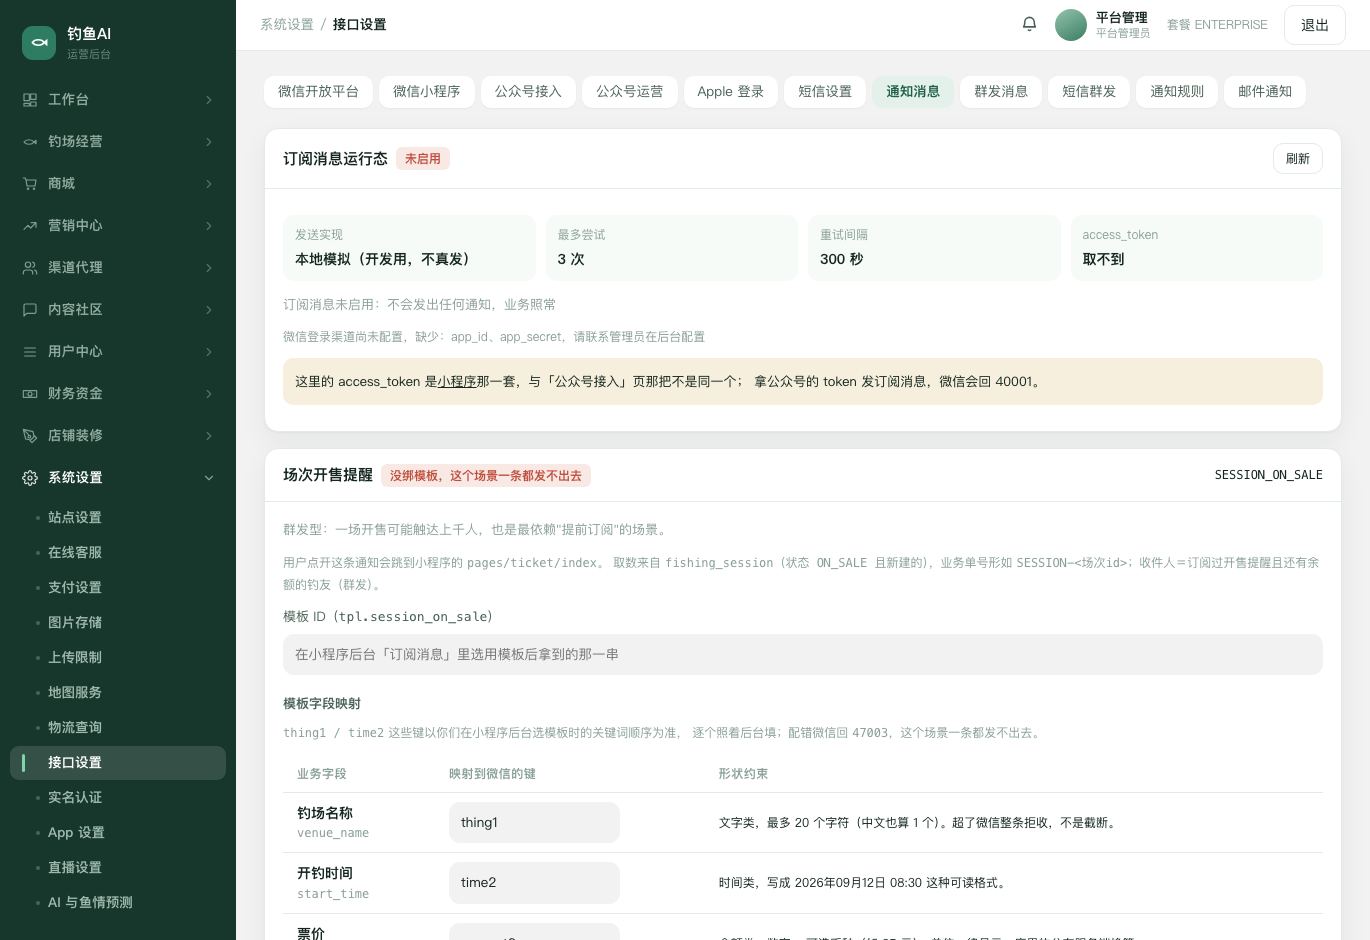Click the 营销中心 trend icon
The height and width of the screenshot is (940, 1370).
[30, 226]
